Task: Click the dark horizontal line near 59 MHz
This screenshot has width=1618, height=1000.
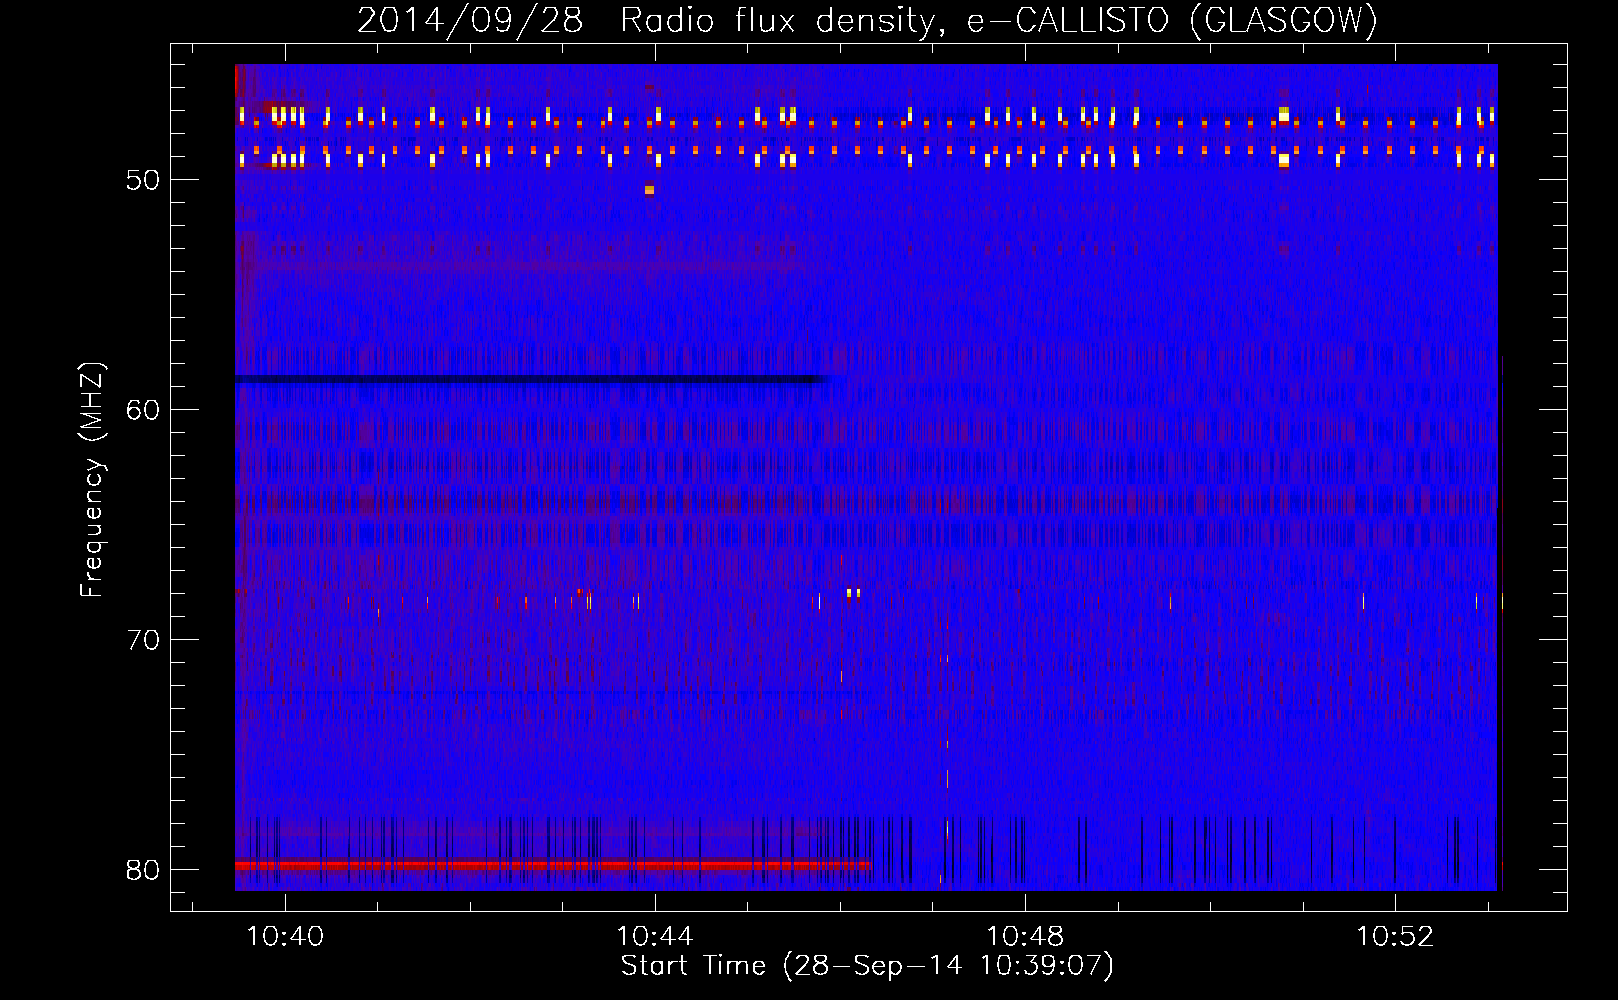Action: pyautogui.click(x=532, y=379)
